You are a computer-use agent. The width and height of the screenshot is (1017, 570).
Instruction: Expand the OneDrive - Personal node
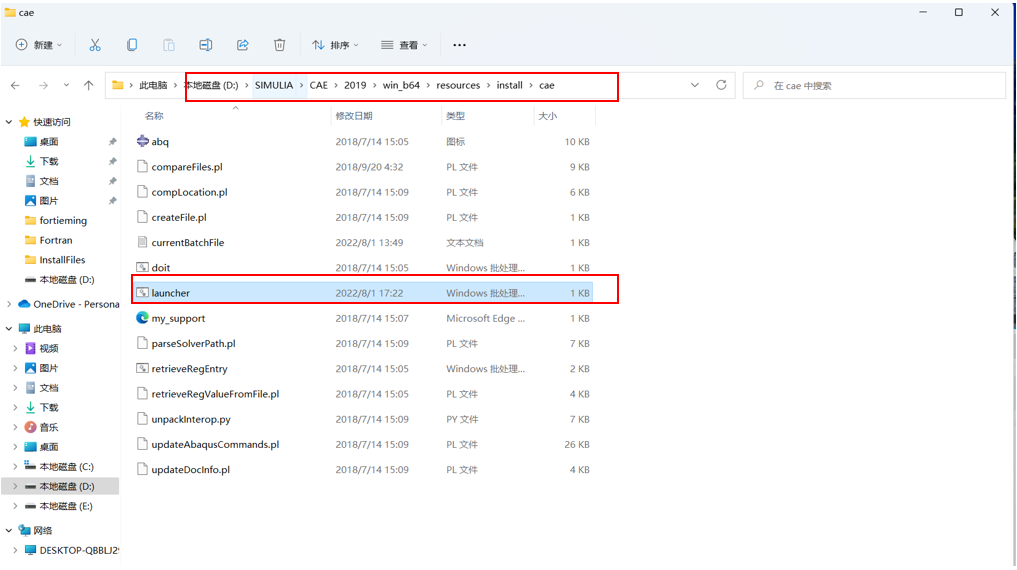point(8,304)
